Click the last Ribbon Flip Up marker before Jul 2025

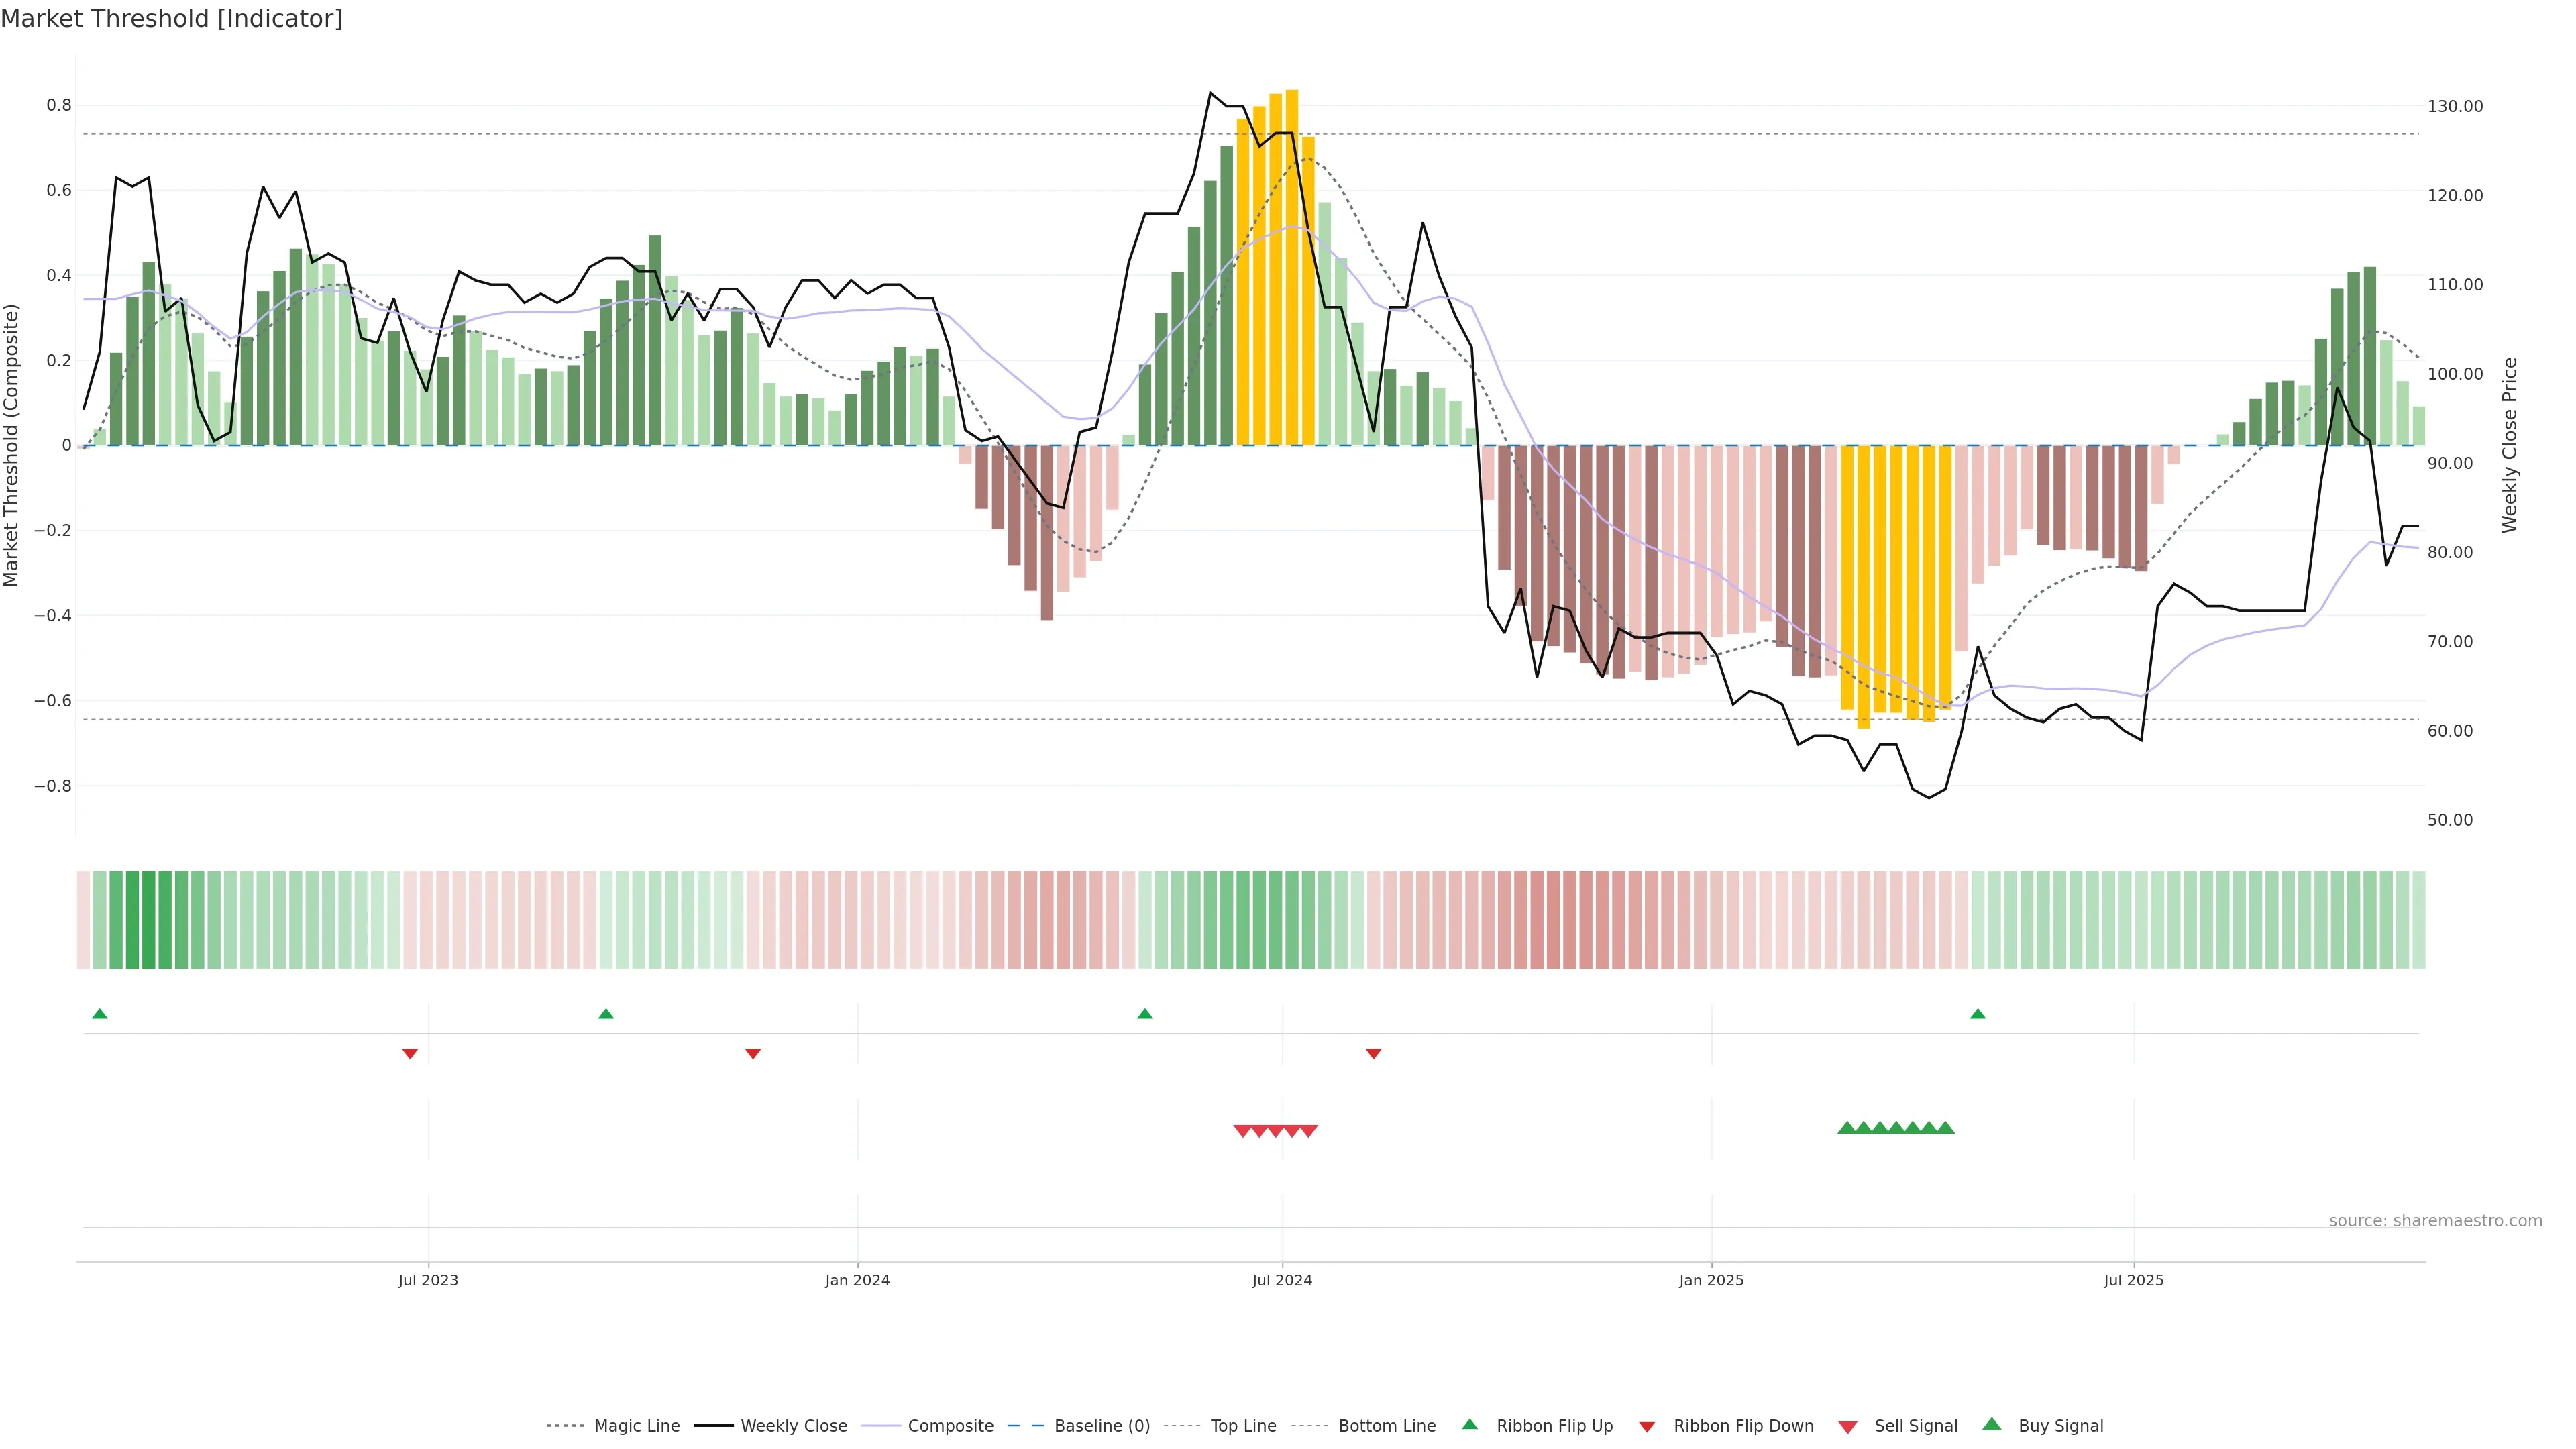point(1977,1014)
